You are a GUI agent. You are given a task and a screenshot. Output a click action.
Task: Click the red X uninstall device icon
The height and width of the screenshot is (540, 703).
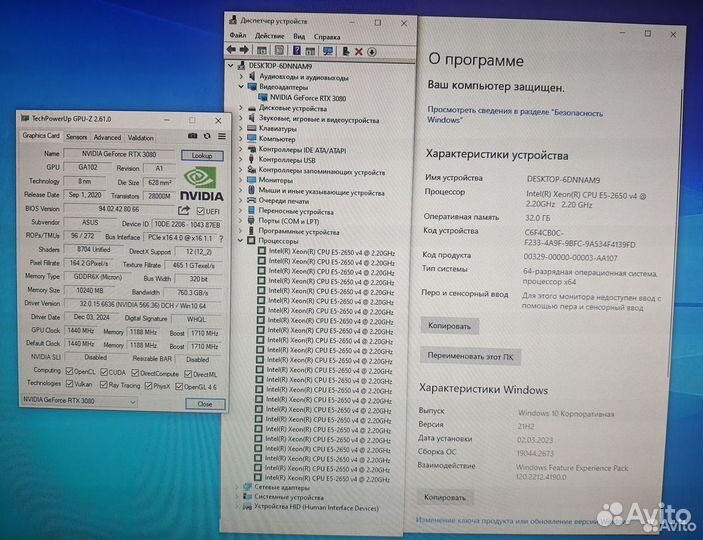pyautogui.click(x=359, y=52)
